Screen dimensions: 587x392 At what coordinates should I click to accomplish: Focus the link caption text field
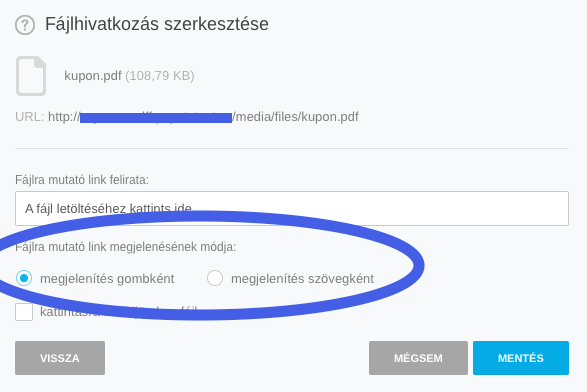pyautogui.click(x=292, y=209)
